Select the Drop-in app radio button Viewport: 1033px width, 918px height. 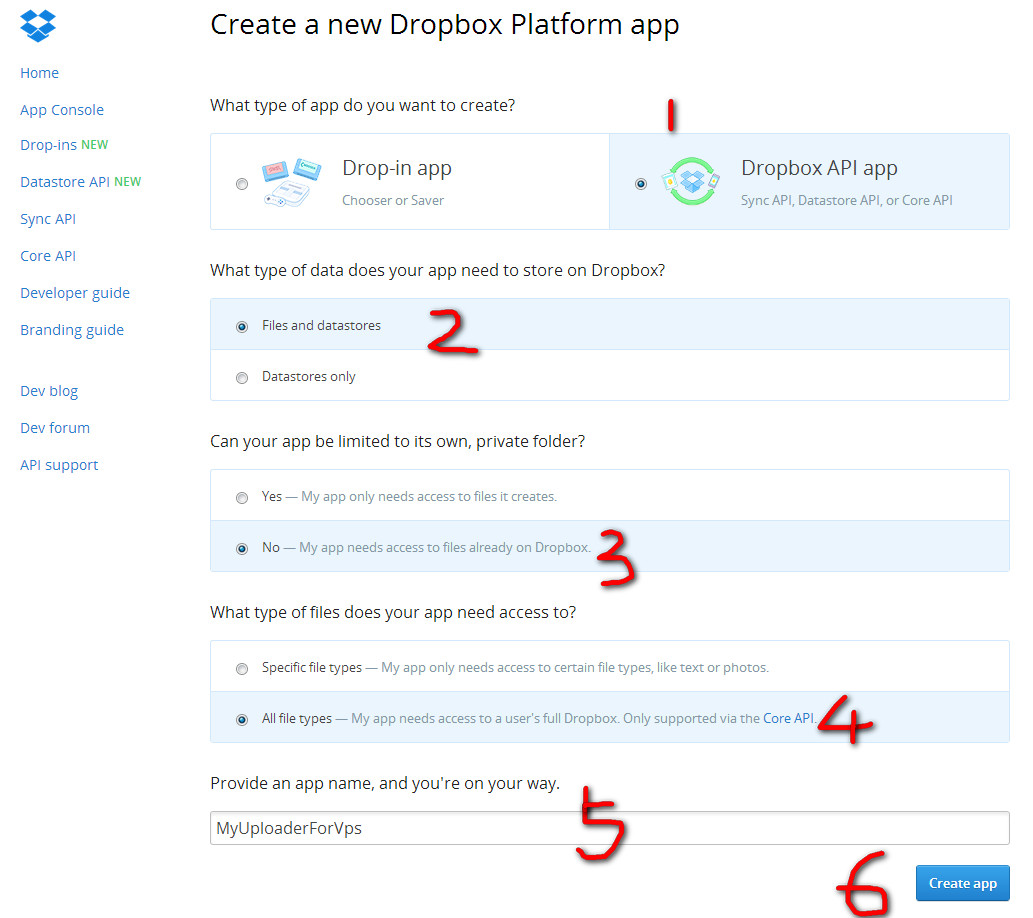point(242,184)
